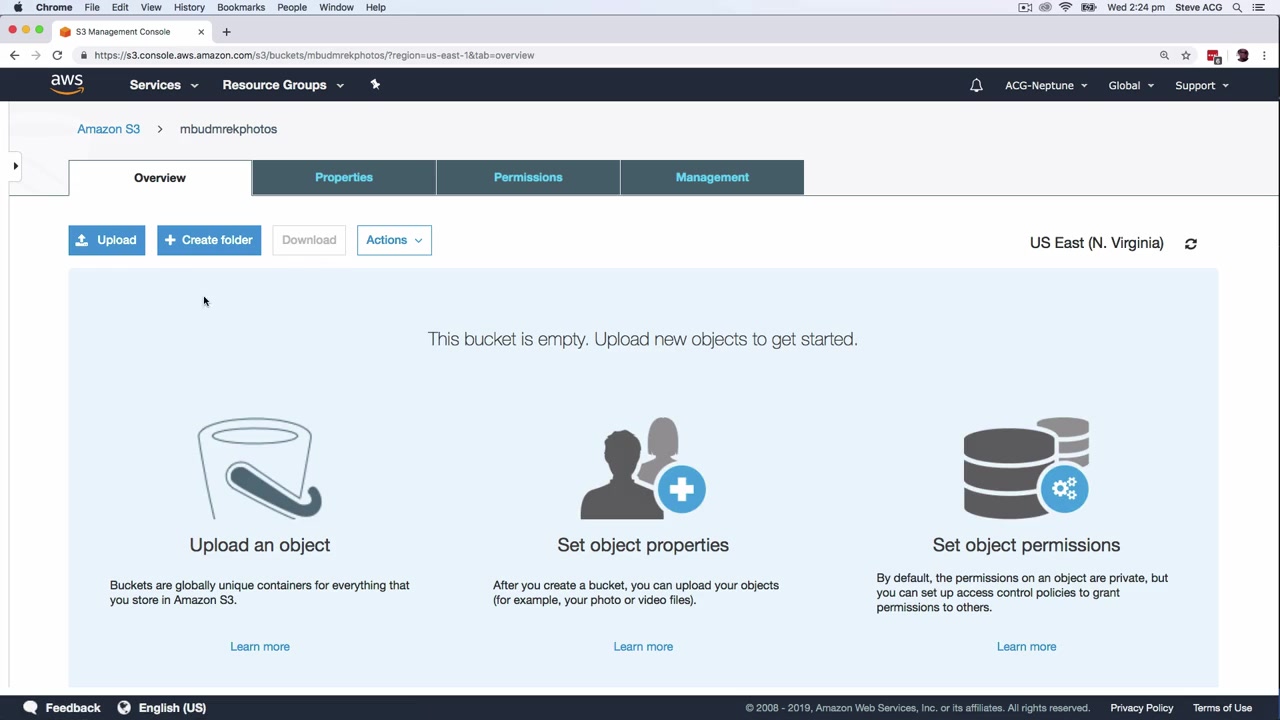
Task: Close the S3 Management Console browser tab
Action: pyautogui.click(x=200, y=31)
